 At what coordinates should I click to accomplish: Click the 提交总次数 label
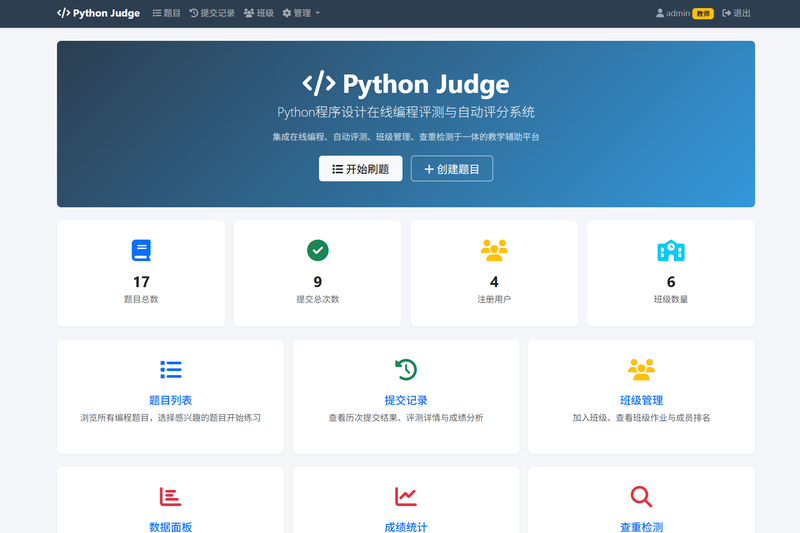click(317, 299)
